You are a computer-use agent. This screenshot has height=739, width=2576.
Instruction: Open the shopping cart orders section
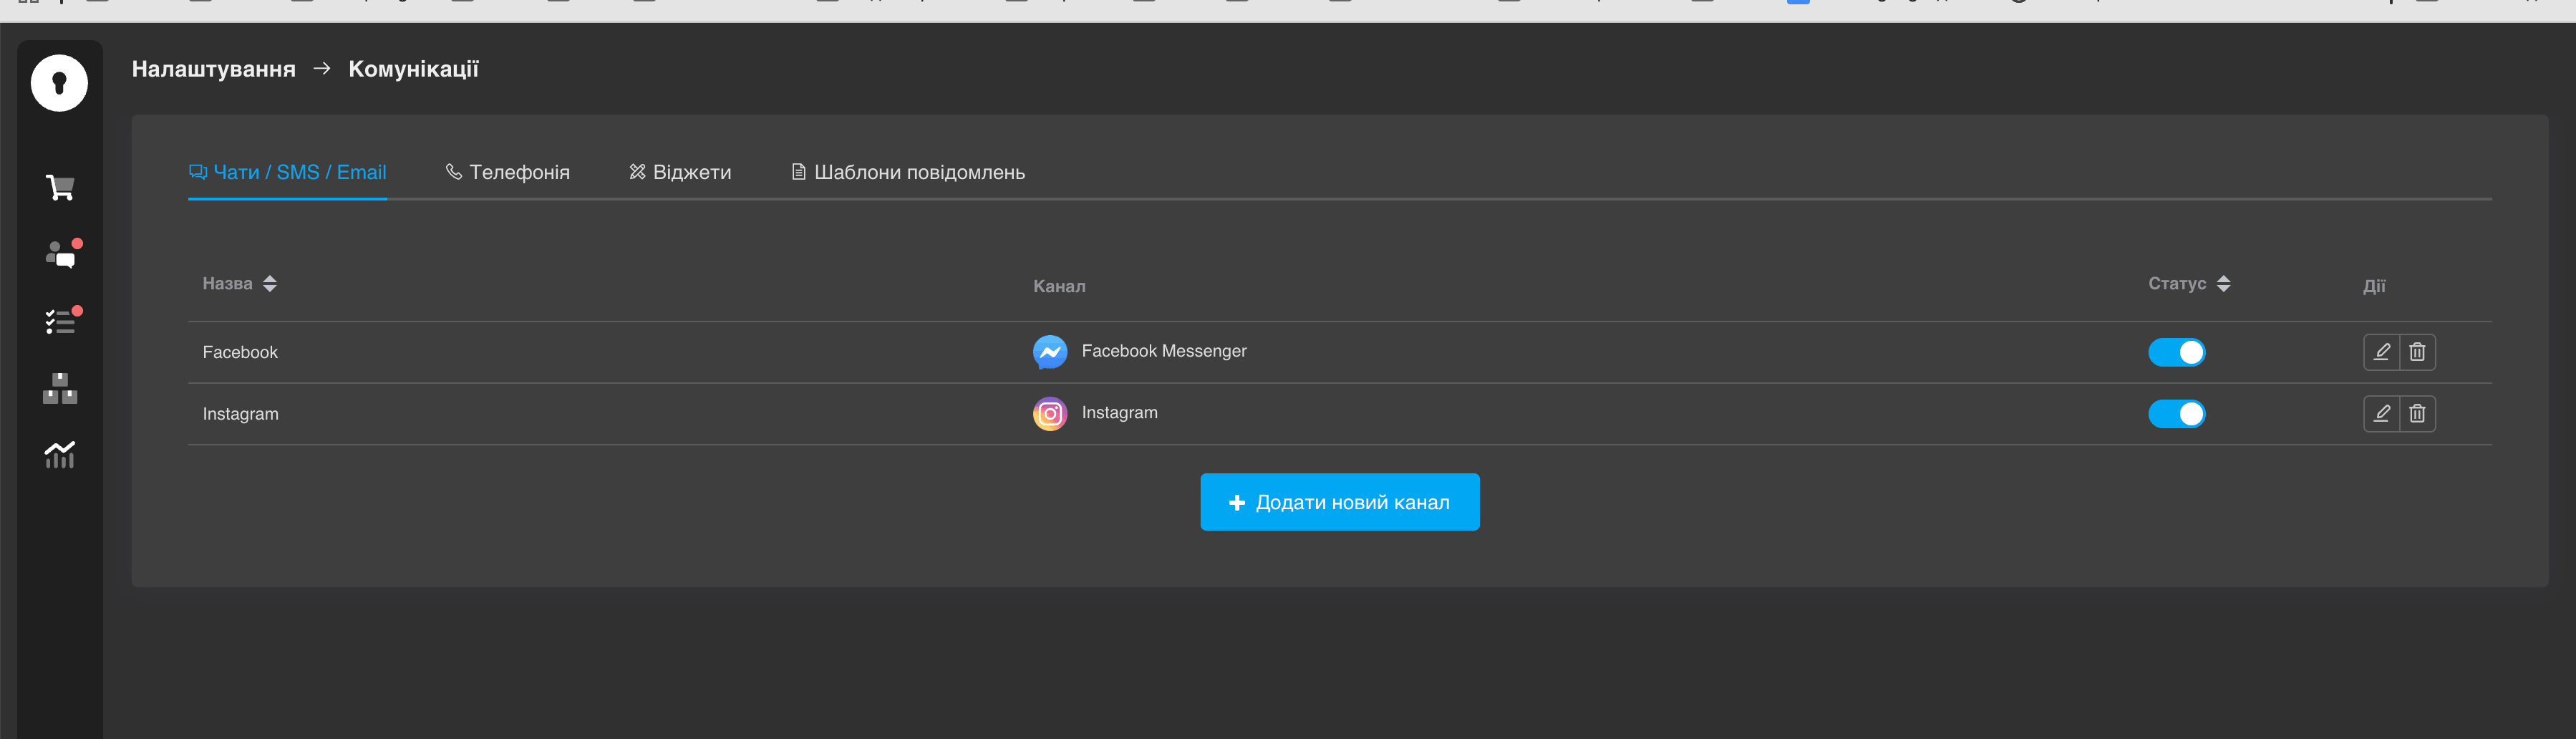[x=60, y=187]
